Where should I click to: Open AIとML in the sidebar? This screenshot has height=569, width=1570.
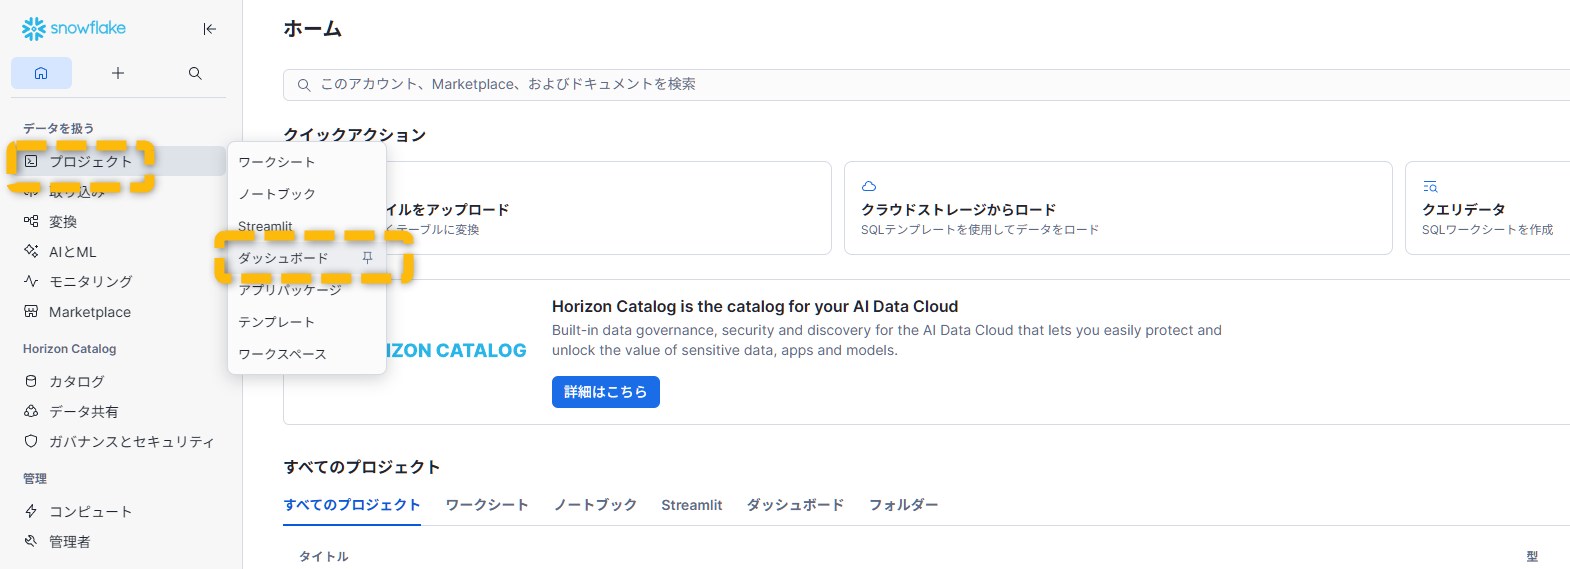pyautogui.click(x=72, y=252)
